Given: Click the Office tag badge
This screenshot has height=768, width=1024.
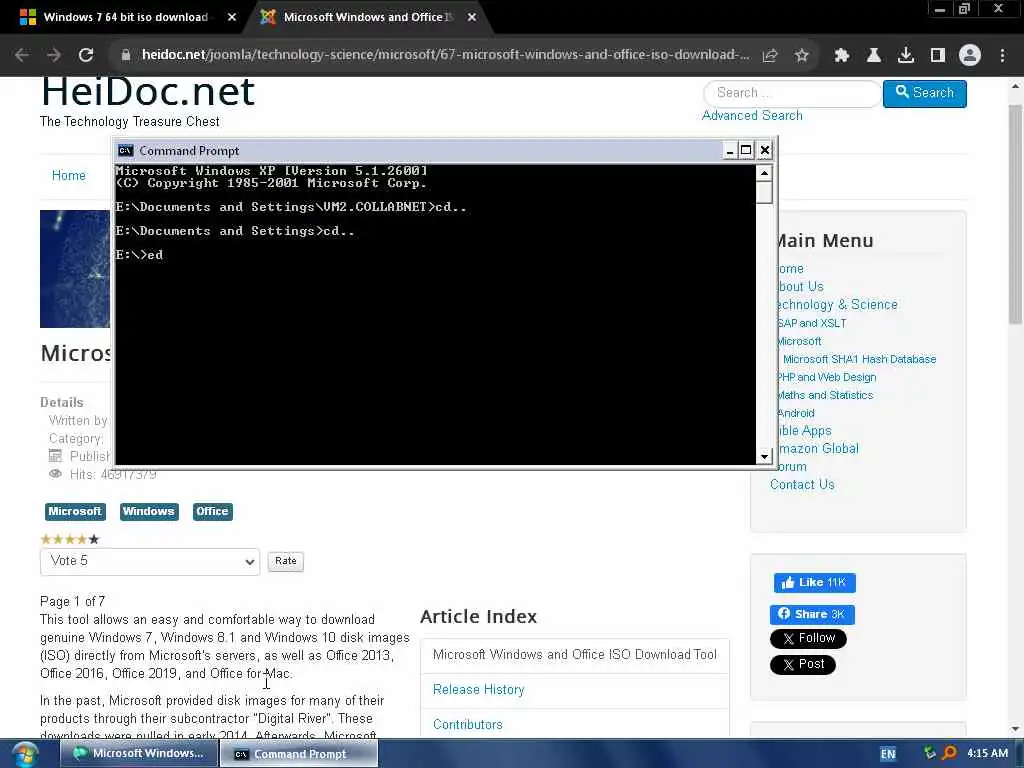Looking at the screenshot, I should (212, 511).
